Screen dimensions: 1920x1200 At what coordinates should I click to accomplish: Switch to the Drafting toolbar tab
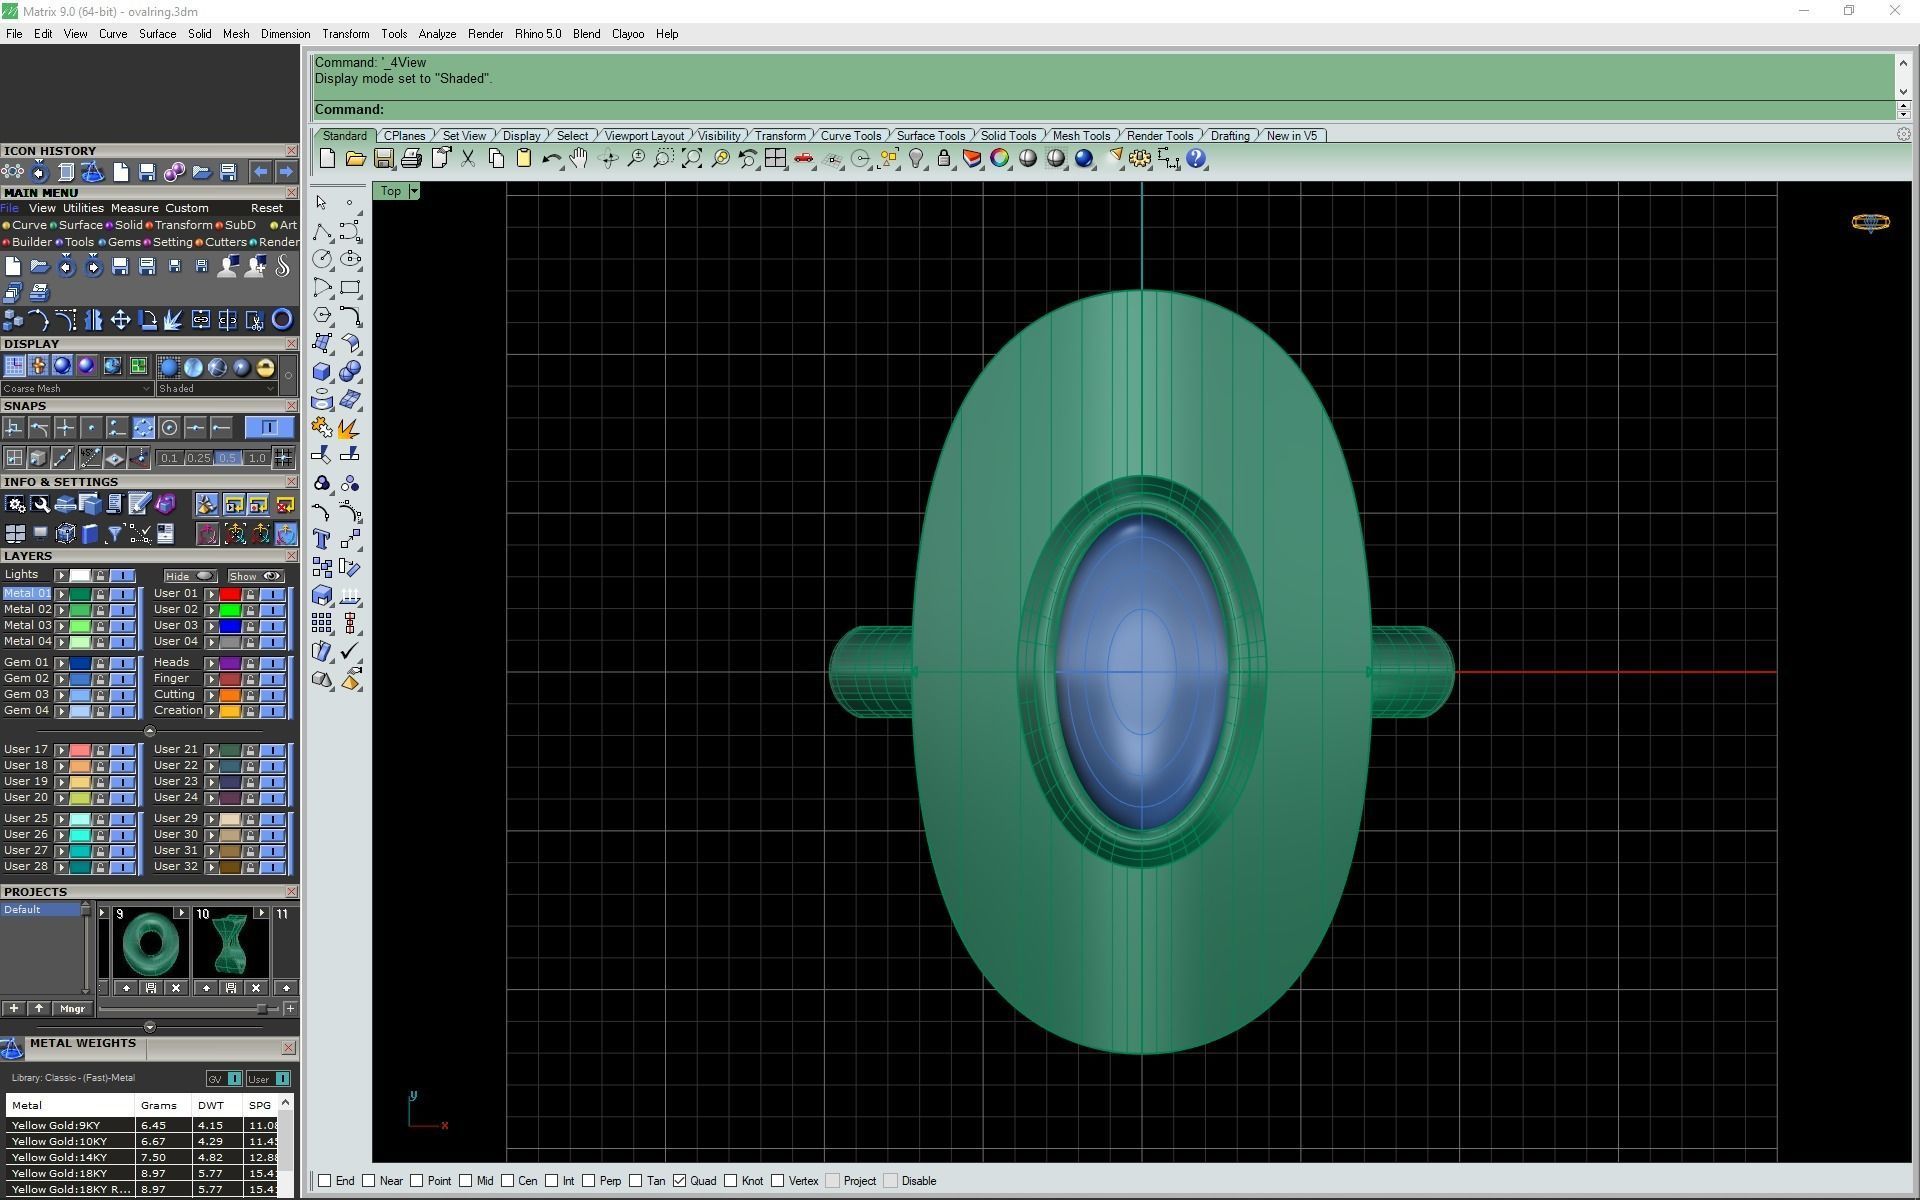click(1230, 136)
